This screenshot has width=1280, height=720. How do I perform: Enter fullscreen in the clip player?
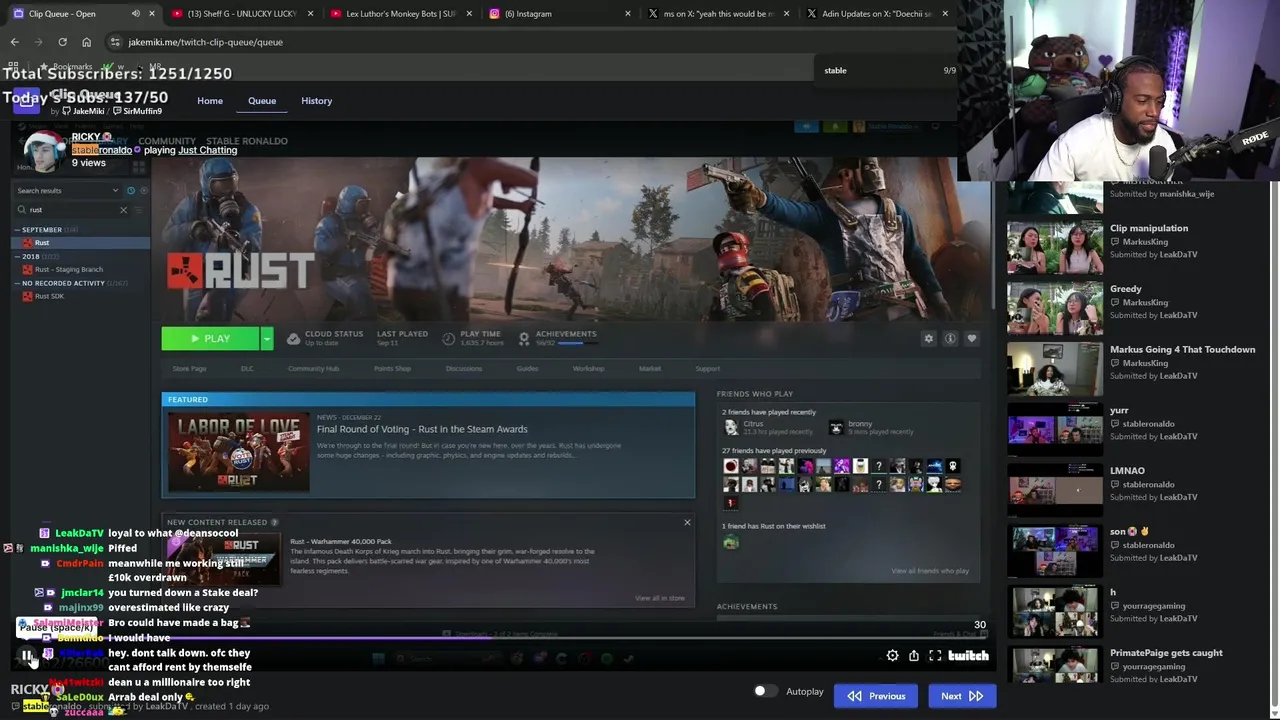pyautogui.click(x=935, y=656)
